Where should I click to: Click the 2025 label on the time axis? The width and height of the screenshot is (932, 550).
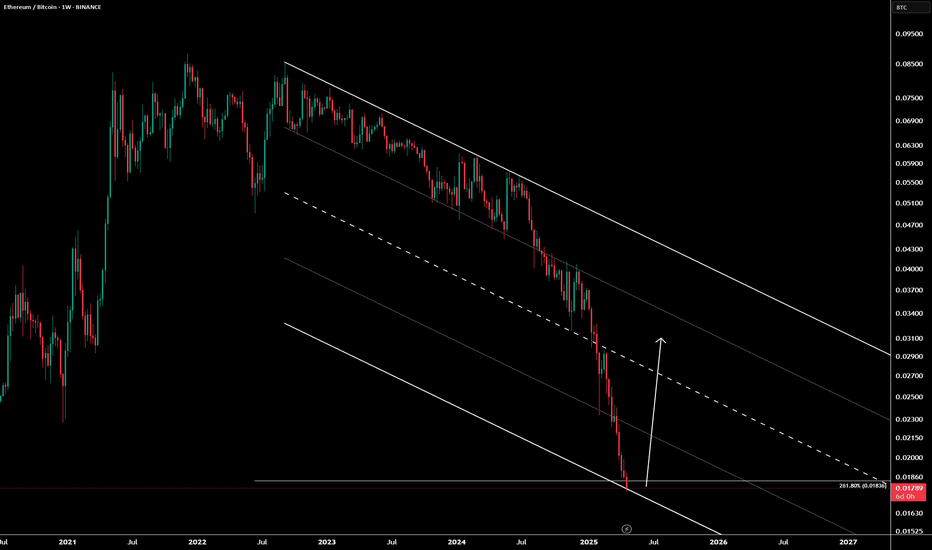[x=588, y=542]
